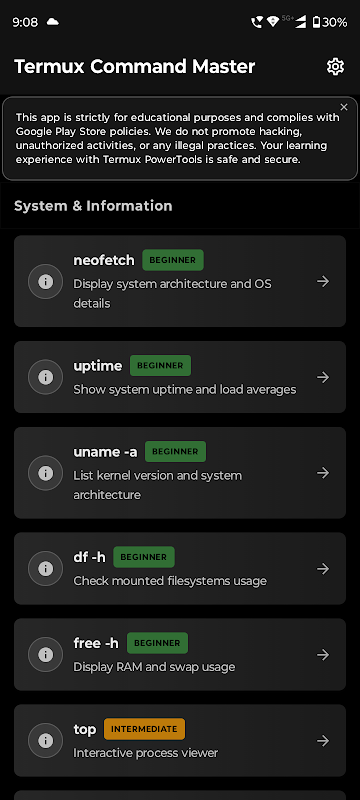
Task: Tap the BEGINNER badge on uptime
Action: [161, 365]
